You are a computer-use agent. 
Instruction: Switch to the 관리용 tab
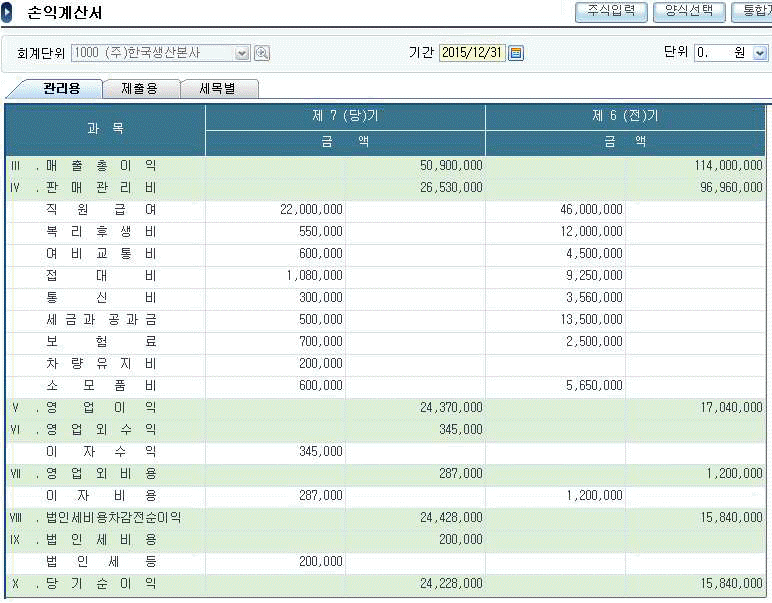55,89
